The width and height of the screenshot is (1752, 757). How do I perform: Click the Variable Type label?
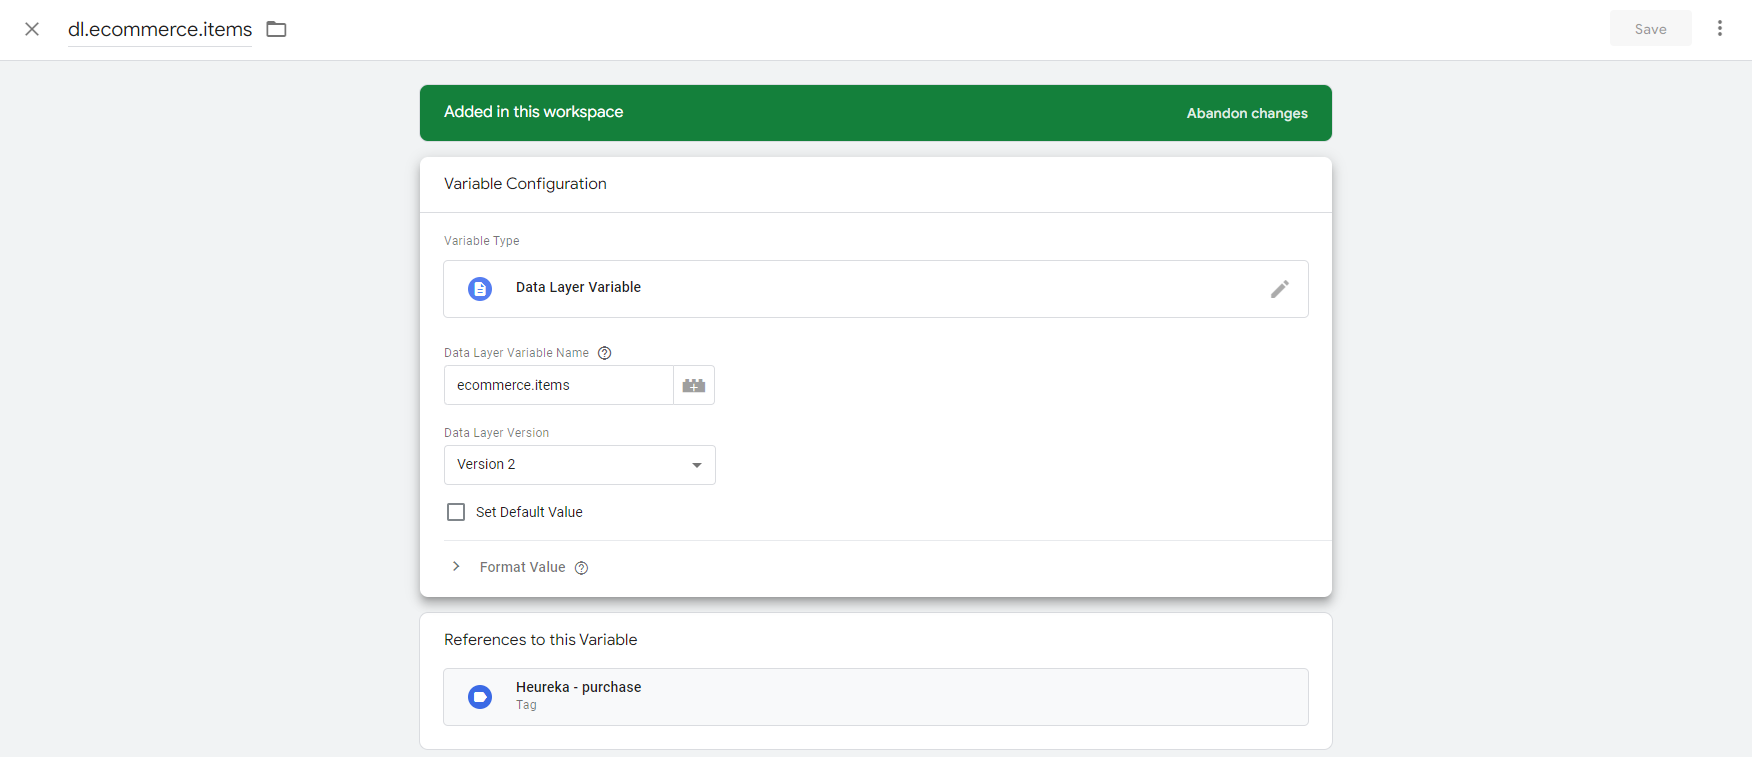[481, 241]
